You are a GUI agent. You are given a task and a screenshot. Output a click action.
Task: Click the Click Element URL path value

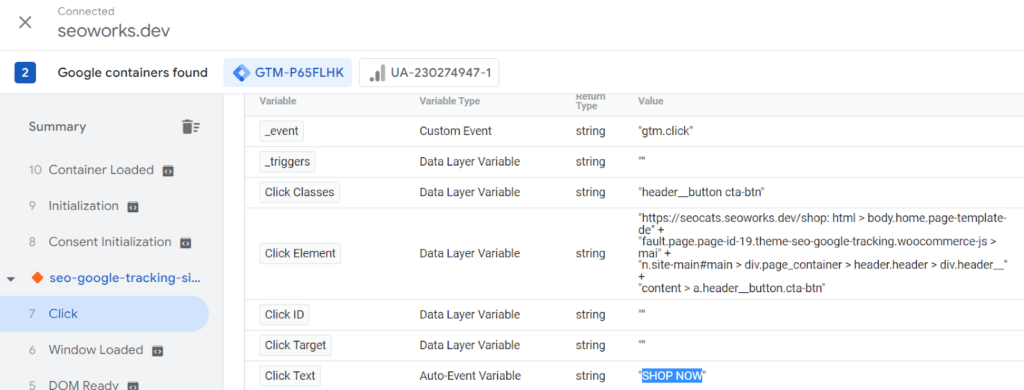[x=823, y=253]
